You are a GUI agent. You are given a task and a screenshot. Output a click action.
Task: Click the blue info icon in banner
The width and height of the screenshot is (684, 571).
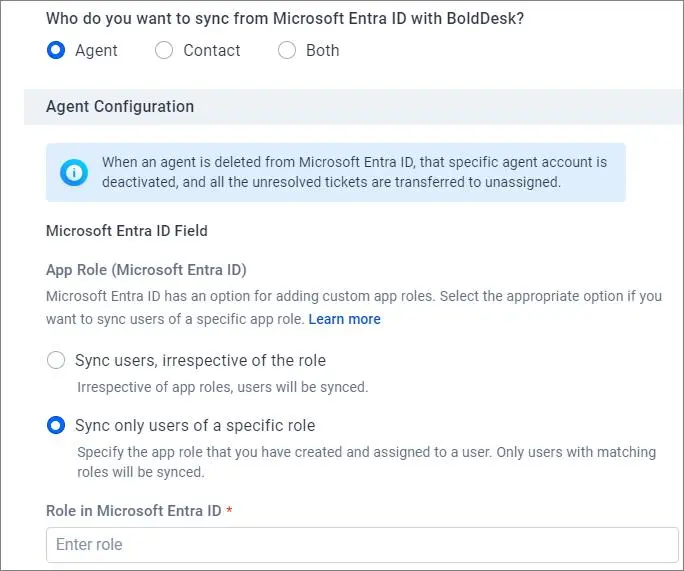click(x=74, y=172)
